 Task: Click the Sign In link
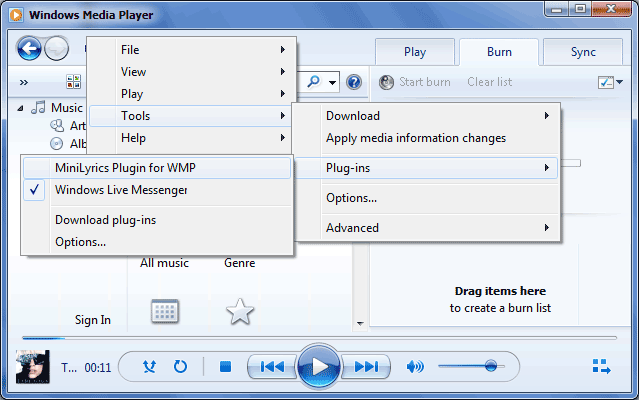pos(93,320)
